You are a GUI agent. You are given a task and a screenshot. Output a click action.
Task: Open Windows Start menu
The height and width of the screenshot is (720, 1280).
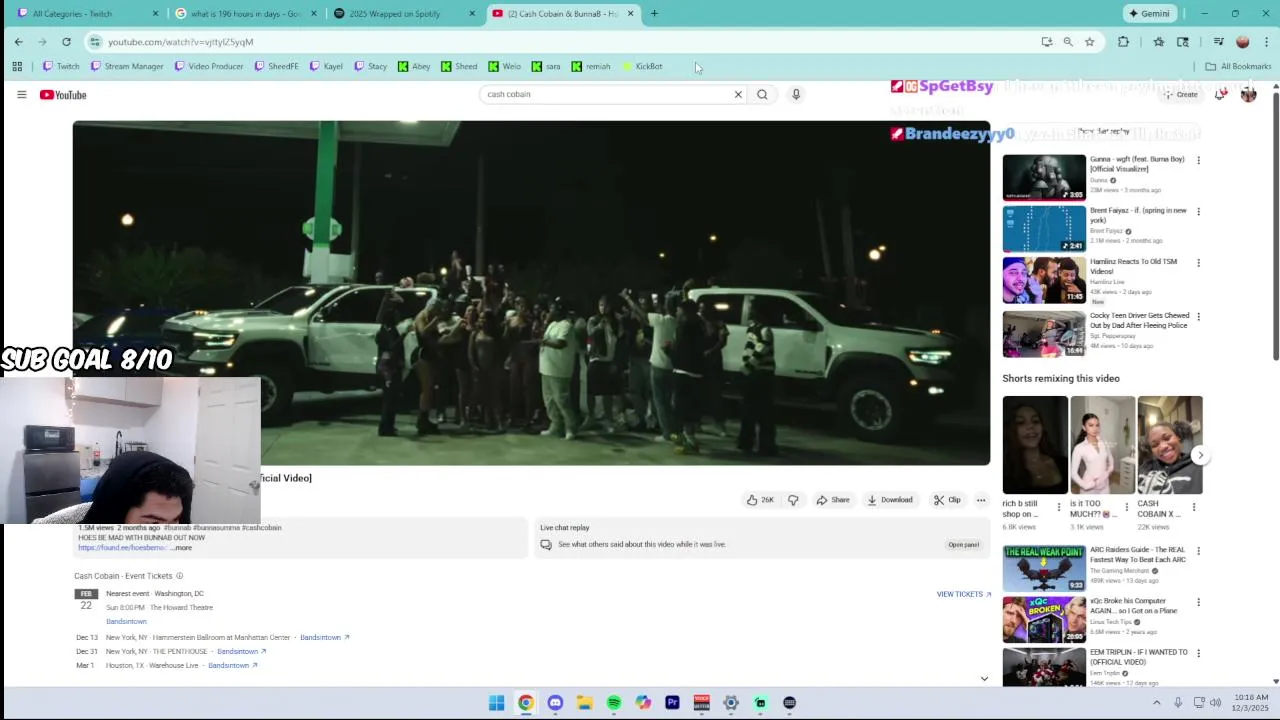coord(496,703)
